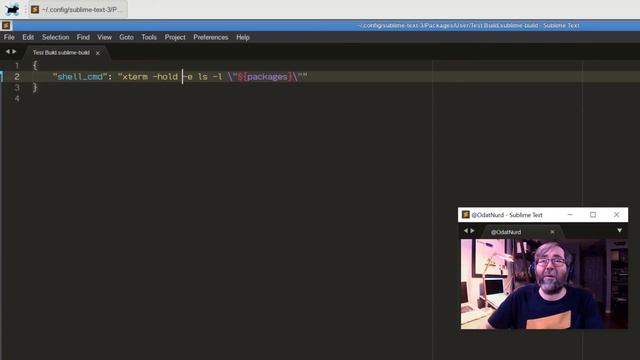640x360 pixels.
Task: Click the webcam video in @OdatNurd window
Action: 544,284
